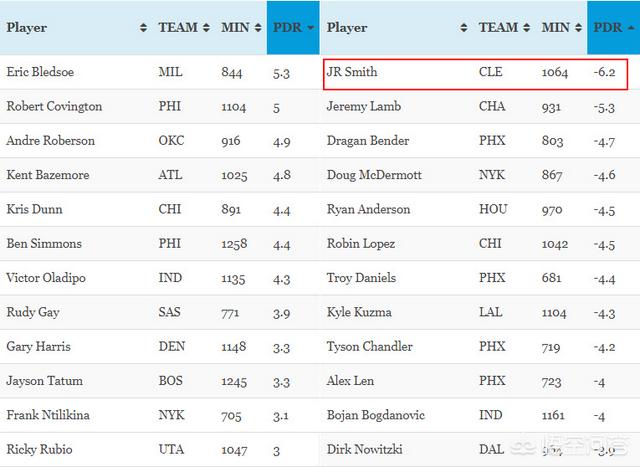Click MIN sort arrows in Eric Bledsoe's table
The height and width of the screenshot is (467, 640).
pos(257,28)
